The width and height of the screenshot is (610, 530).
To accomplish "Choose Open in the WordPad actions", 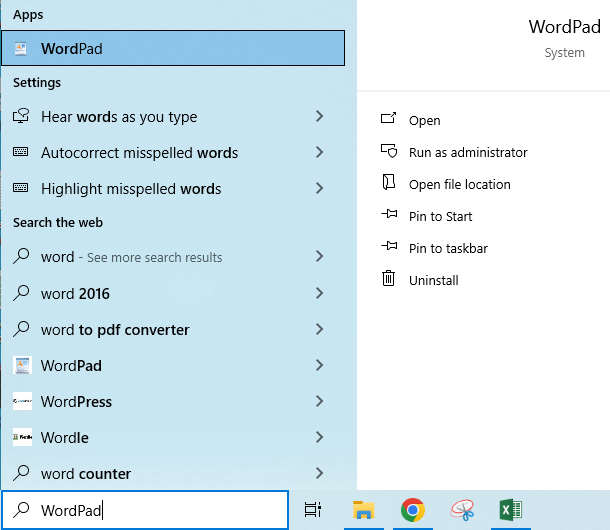I will (x=424, y=121).
